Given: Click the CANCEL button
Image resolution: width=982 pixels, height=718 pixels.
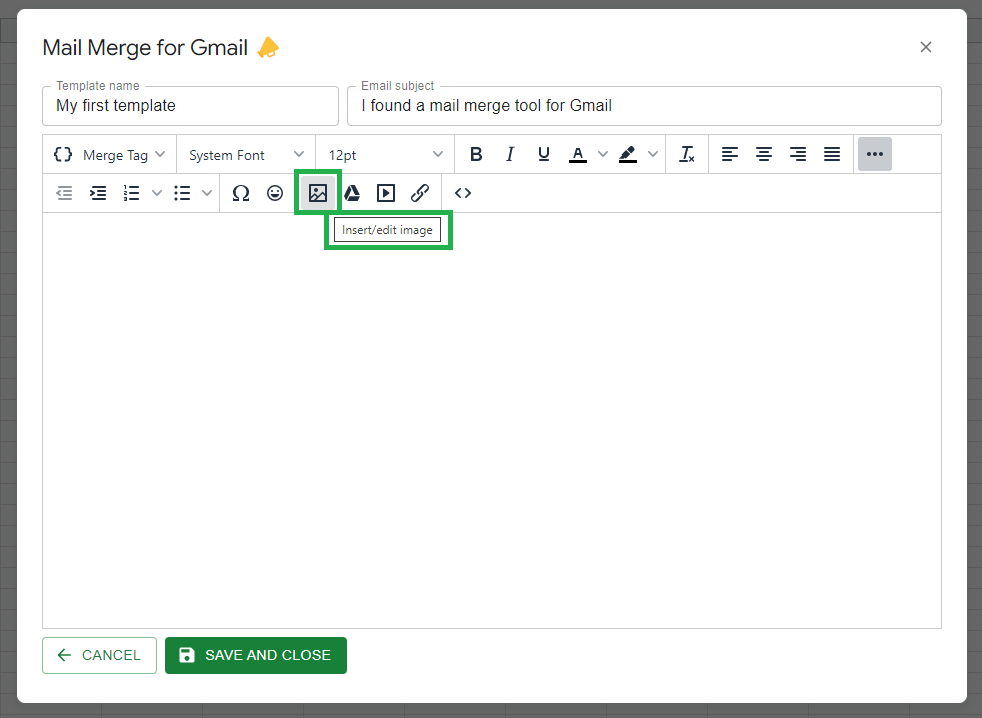Looking at the screenshot, I should tap(100, 655).
